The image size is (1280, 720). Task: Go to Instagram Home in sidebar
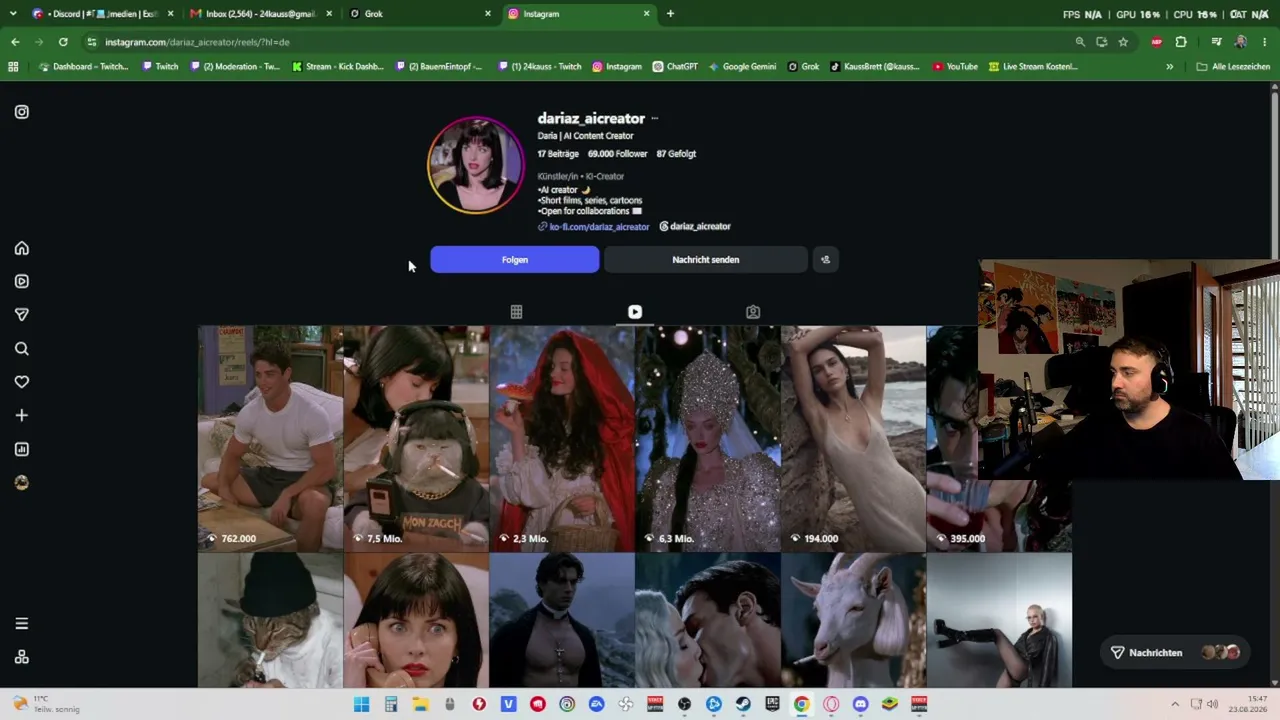click(22, 248)
